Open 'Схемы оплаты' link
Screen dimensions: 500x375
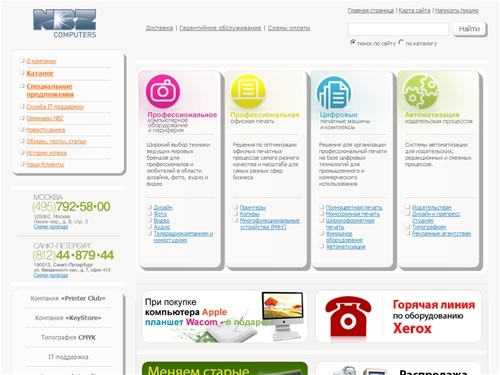pyautogui.click(x=289, y=28)
